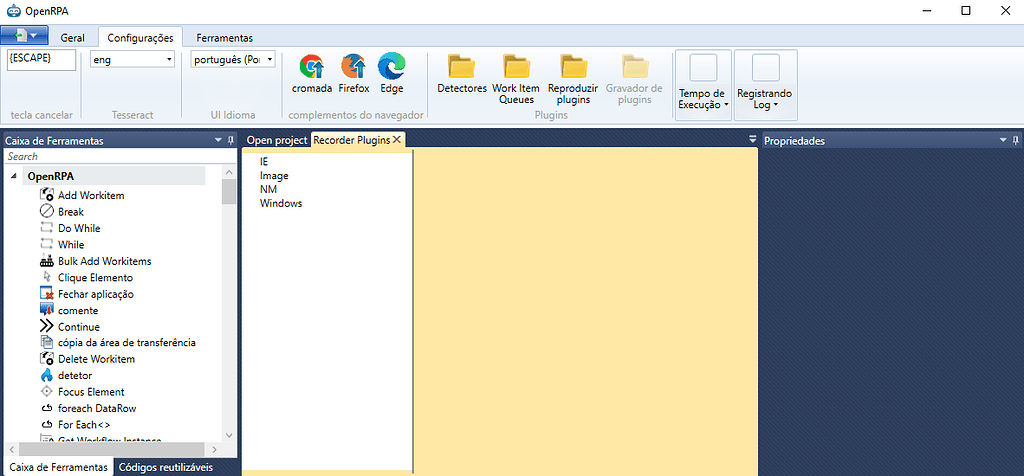Pin the Caixa de Ferramentas panel
The width and height of the screenshot is (1024, 476).
click(231, 140)
